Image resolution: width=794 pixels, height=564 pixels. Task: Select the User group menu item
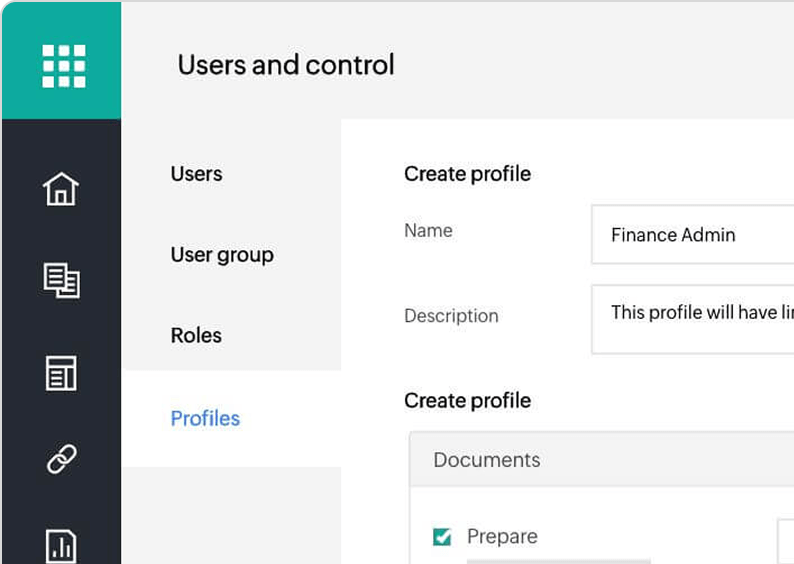(x=222, y=255)
